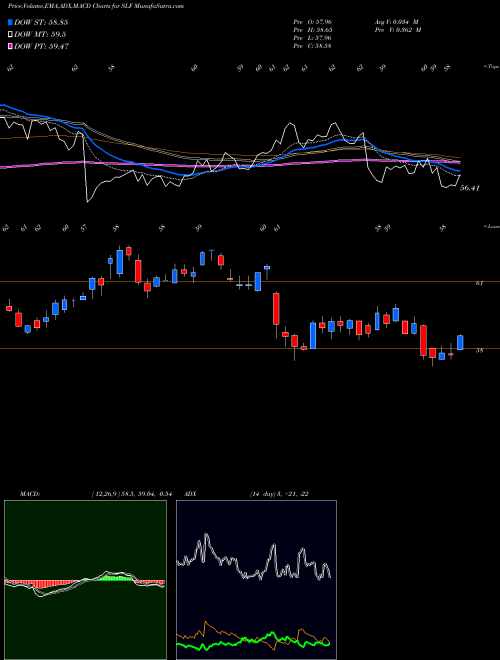Click the ADX (14 day) values text
Viewport: 500px width, 660px height.
[x=279, y=494]
